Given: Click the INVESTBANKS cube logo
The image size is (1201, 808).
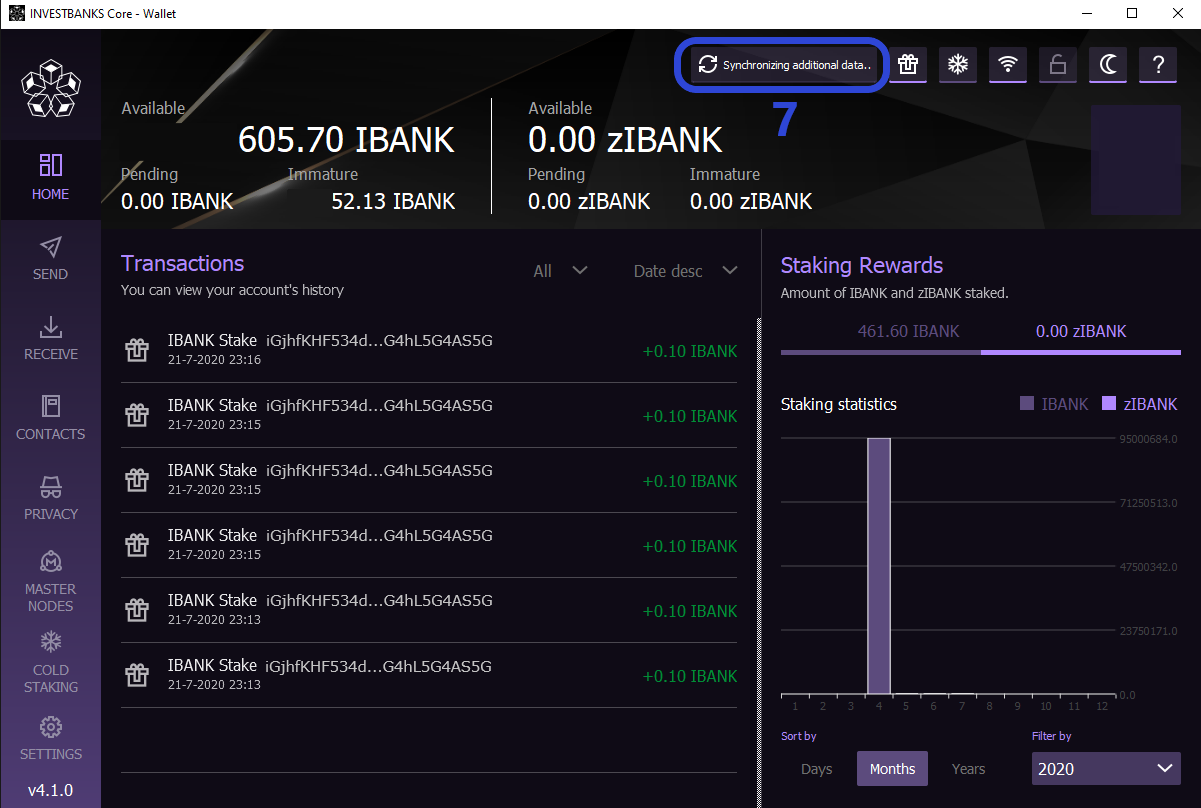Looking at the screenshot, I should click(x=51, y=86).
